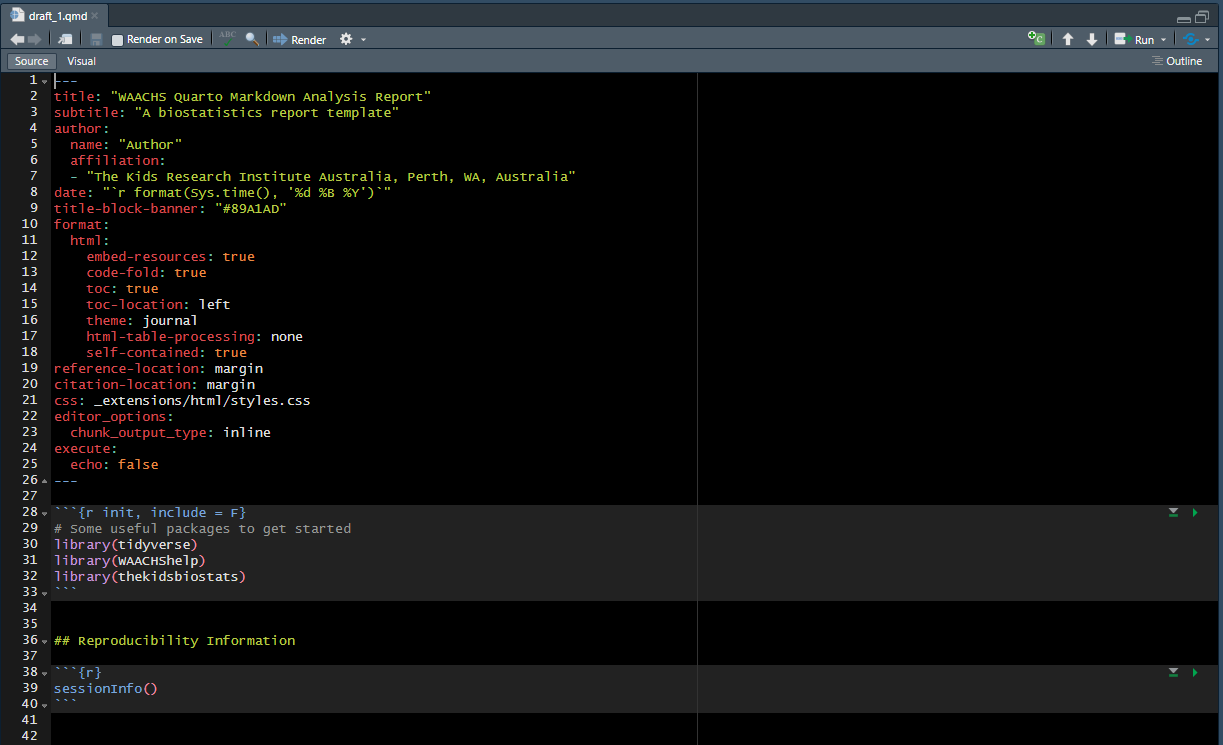The image size is (1223, 745).
Task: Collapse fold arrow at line 33
Action: [45, 593]
